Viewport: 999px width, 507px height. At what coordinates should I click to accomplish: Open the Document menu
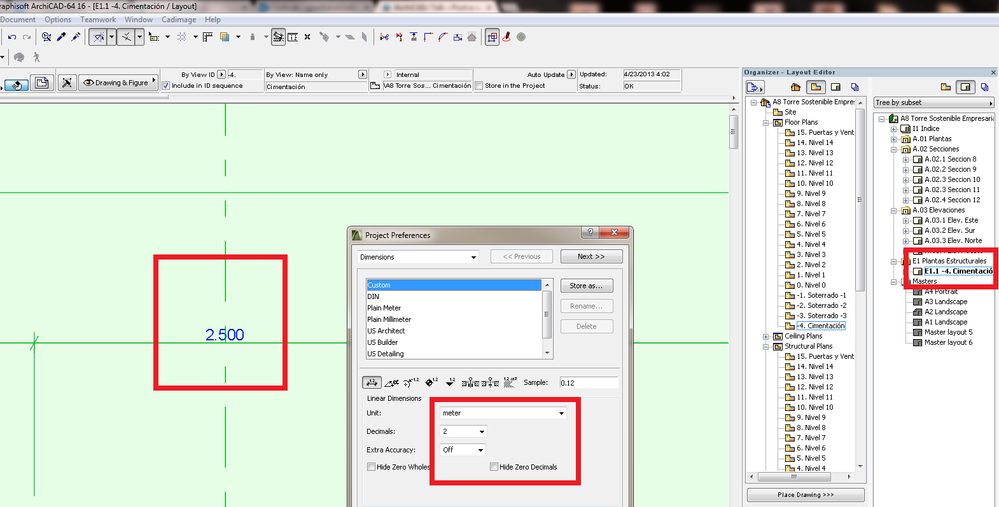[x=18, y=20]
